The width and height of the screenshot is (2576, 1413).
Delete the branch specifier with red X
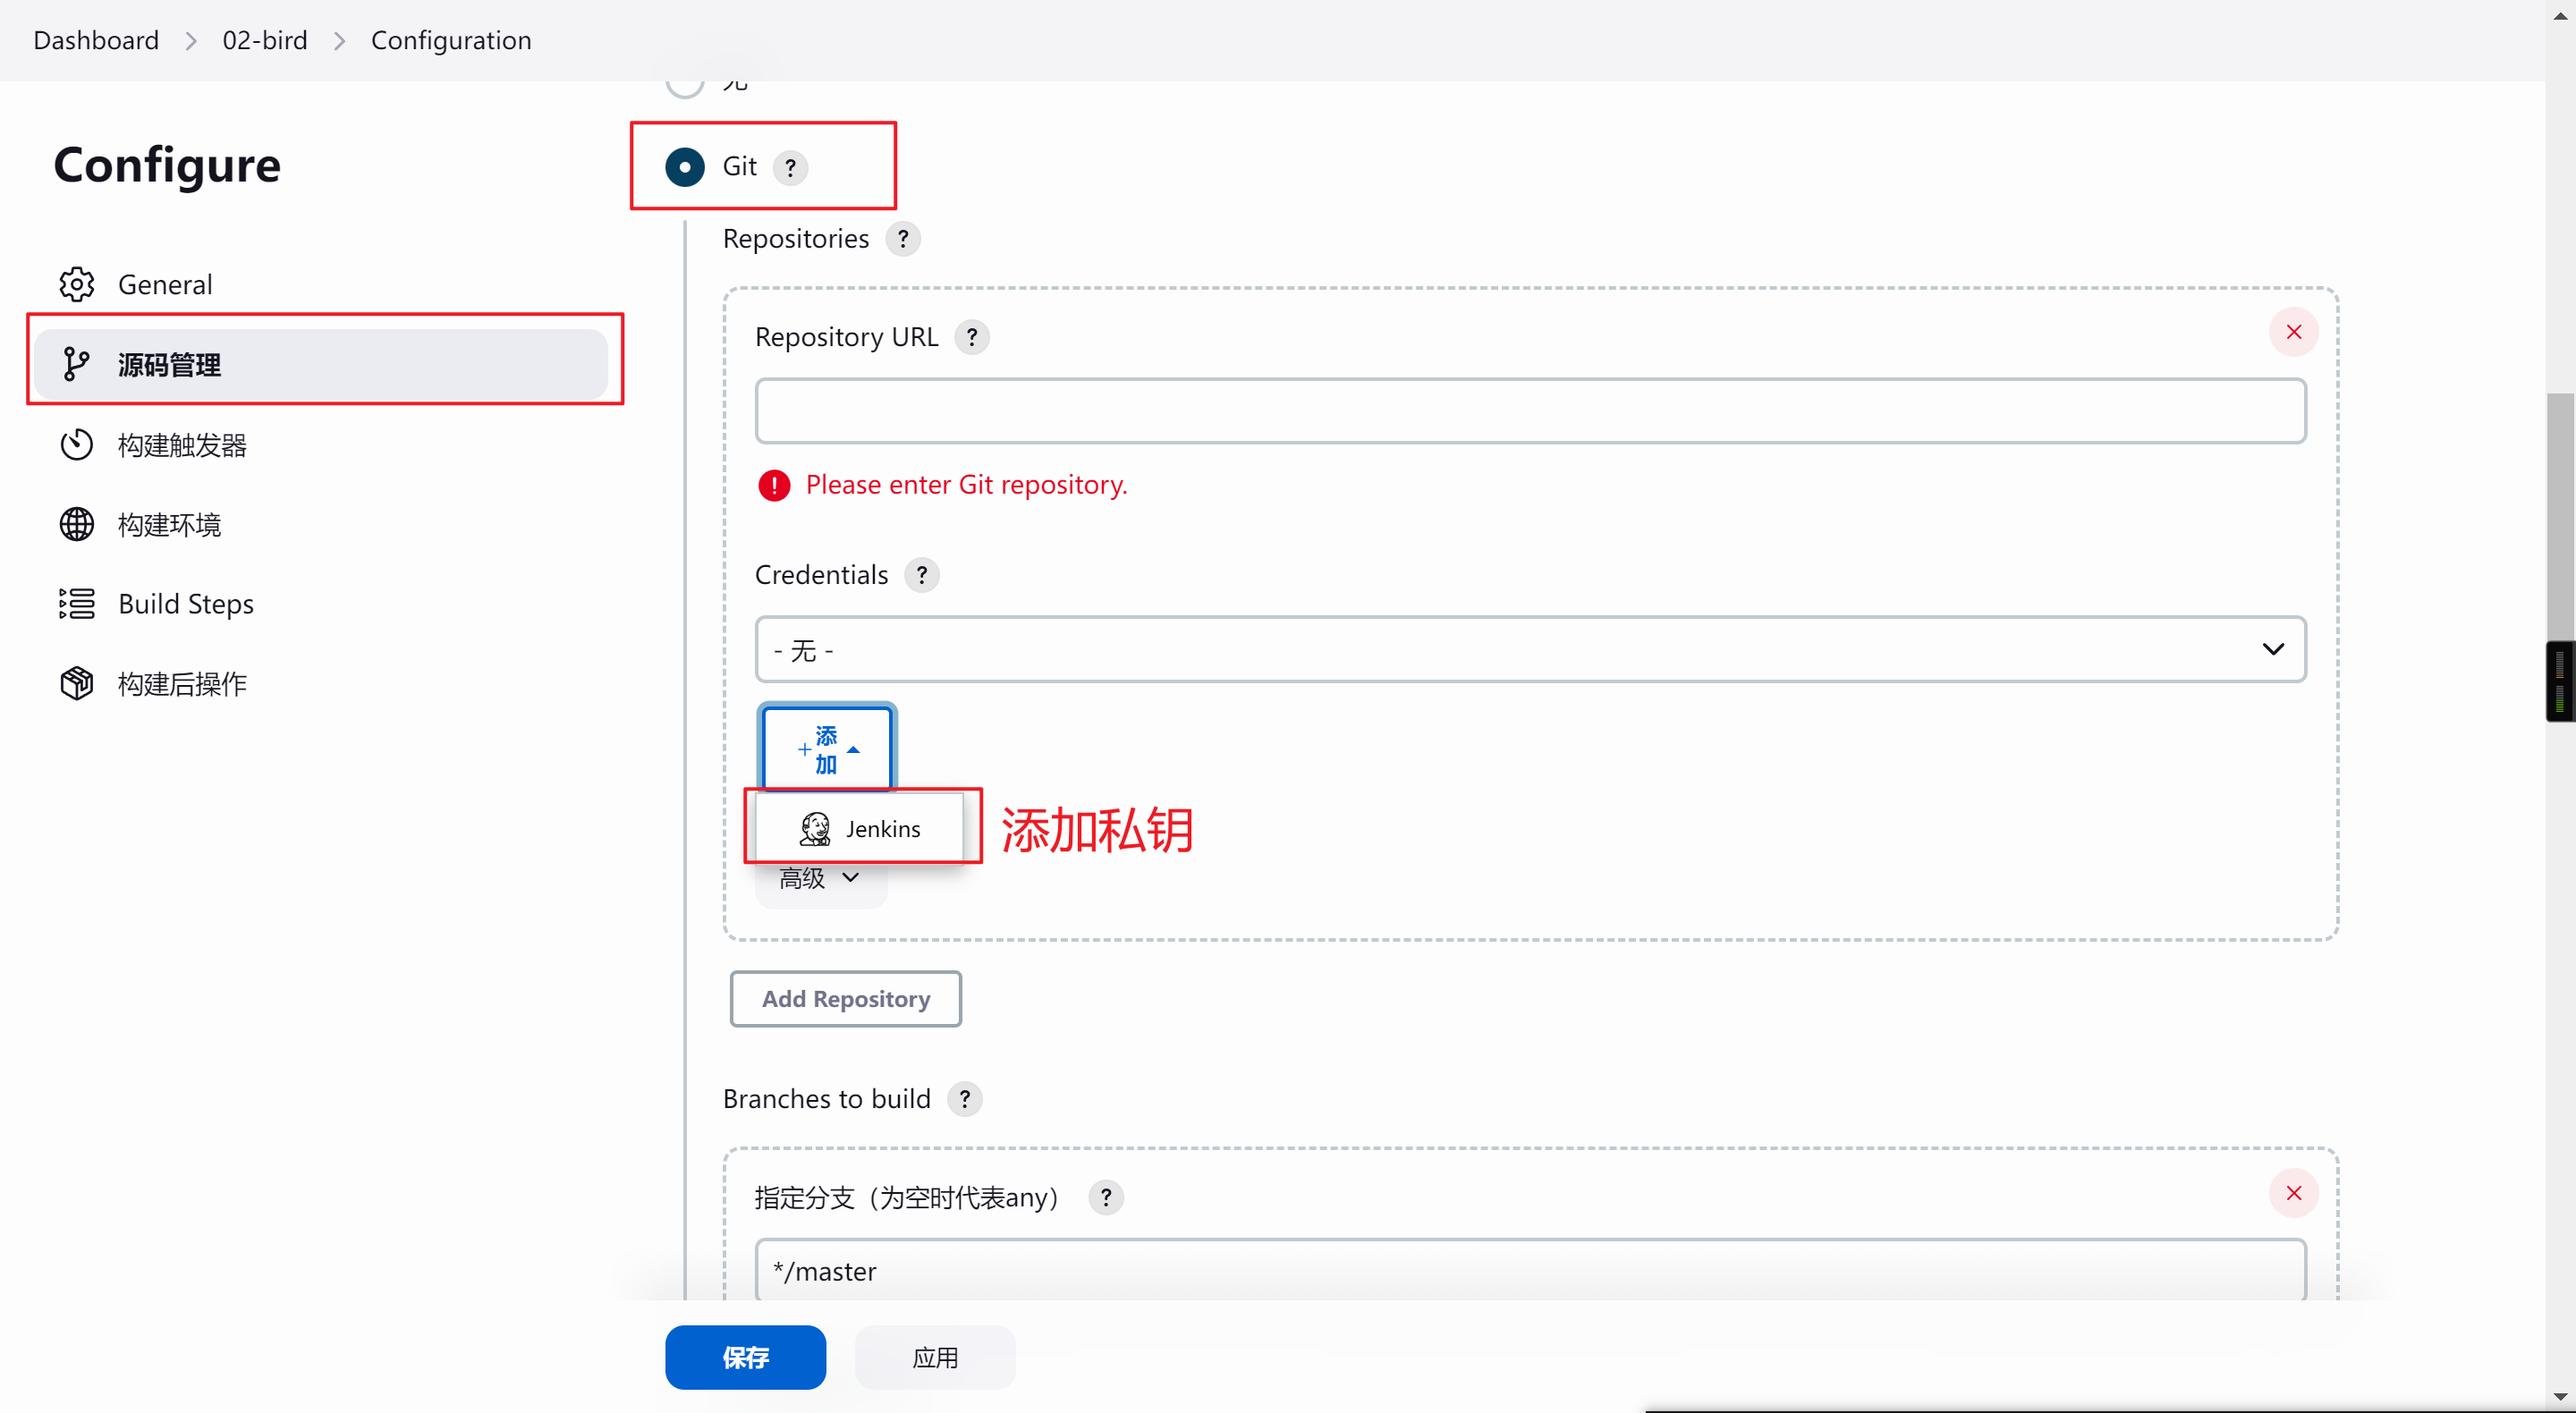click(2293, 1193)
